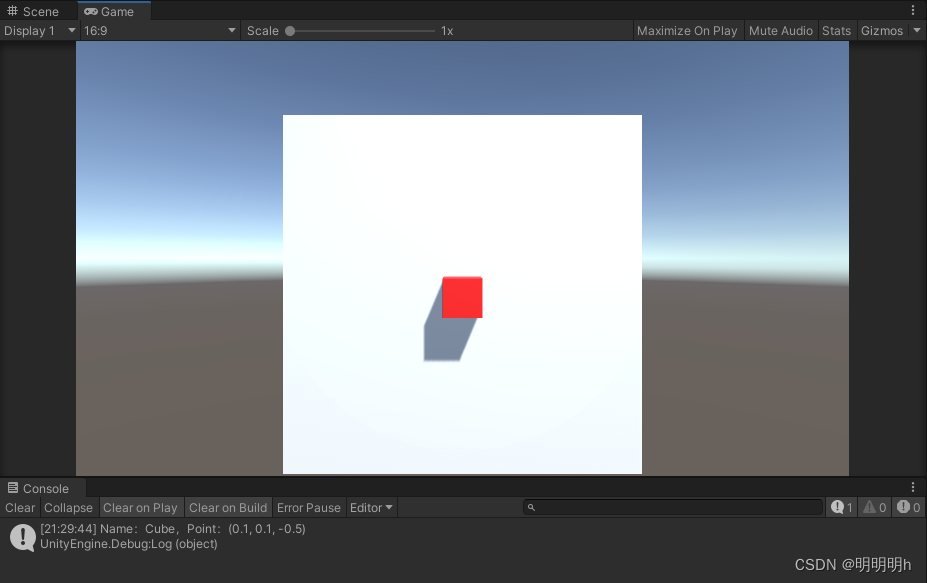This screenshot has height=583, width=927.
Task: Click the log entry exclamation icon in Console
Action: point(20,536)
